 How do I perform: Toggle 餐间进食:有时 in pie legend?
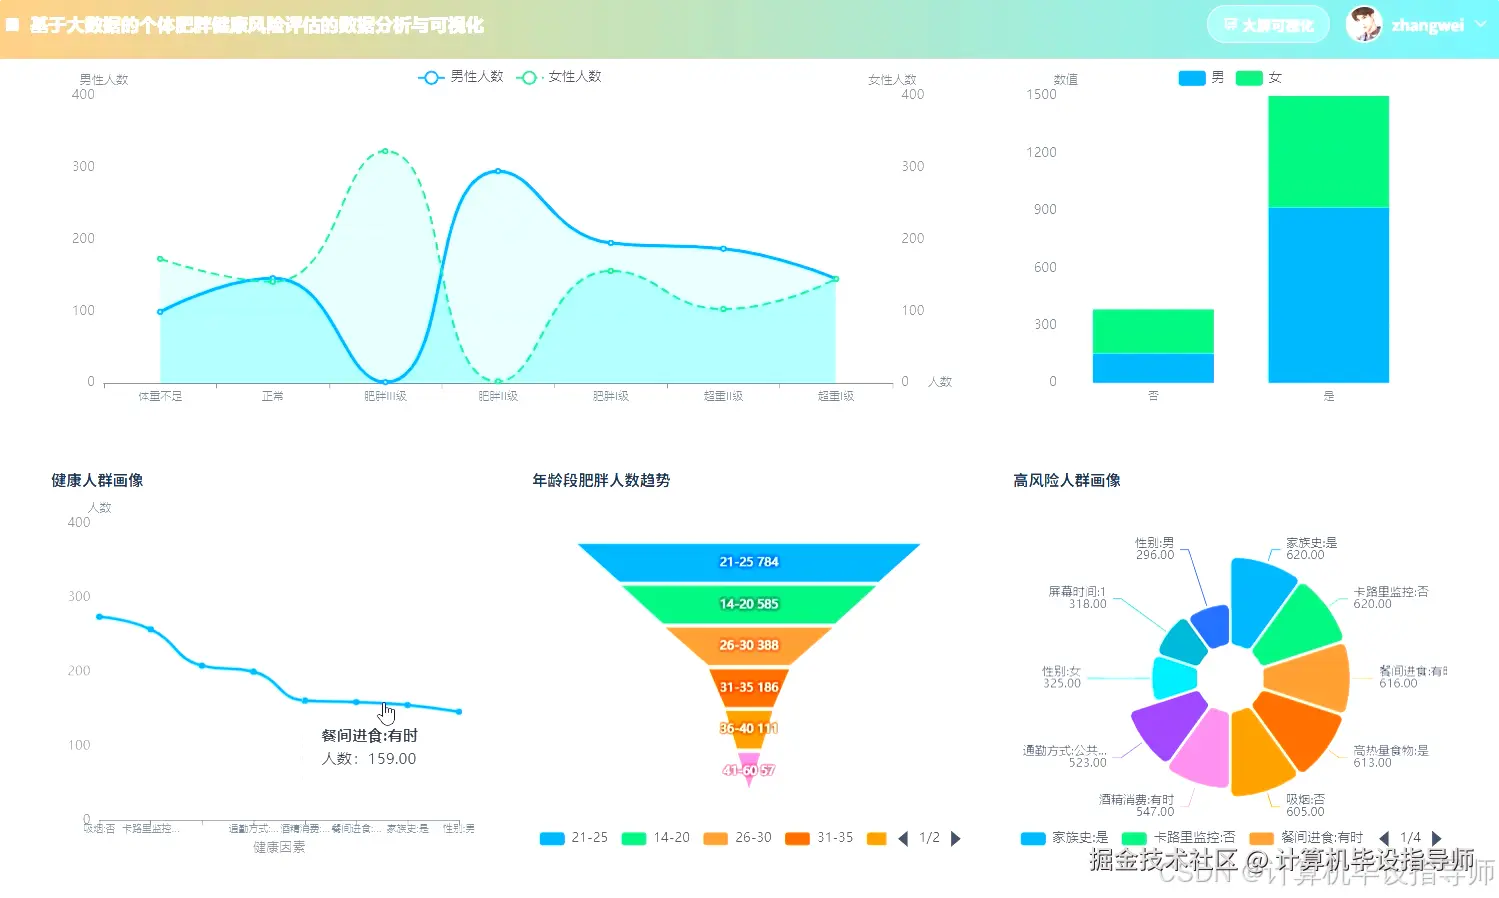coord(1307,838)
